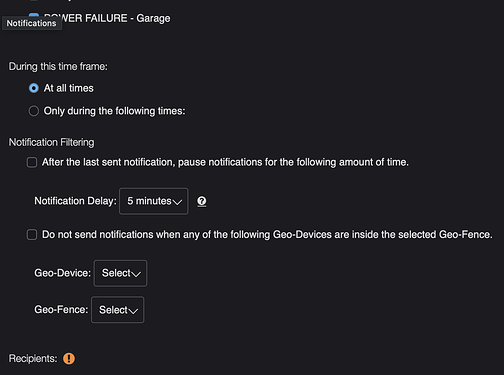
Task: Click the orange warning icon next to Recipients
Action: (69, 359)
